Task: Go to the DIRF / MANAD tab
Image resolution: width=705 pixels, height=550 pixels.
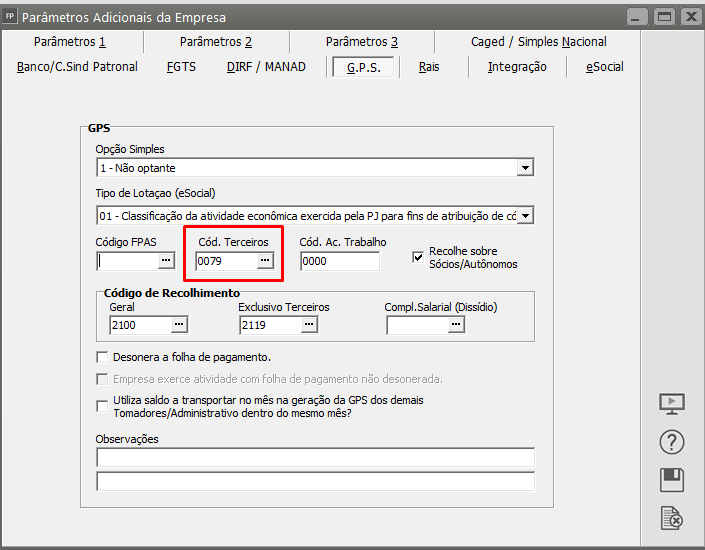Action: pyautogui.click(x=265, y=67)
